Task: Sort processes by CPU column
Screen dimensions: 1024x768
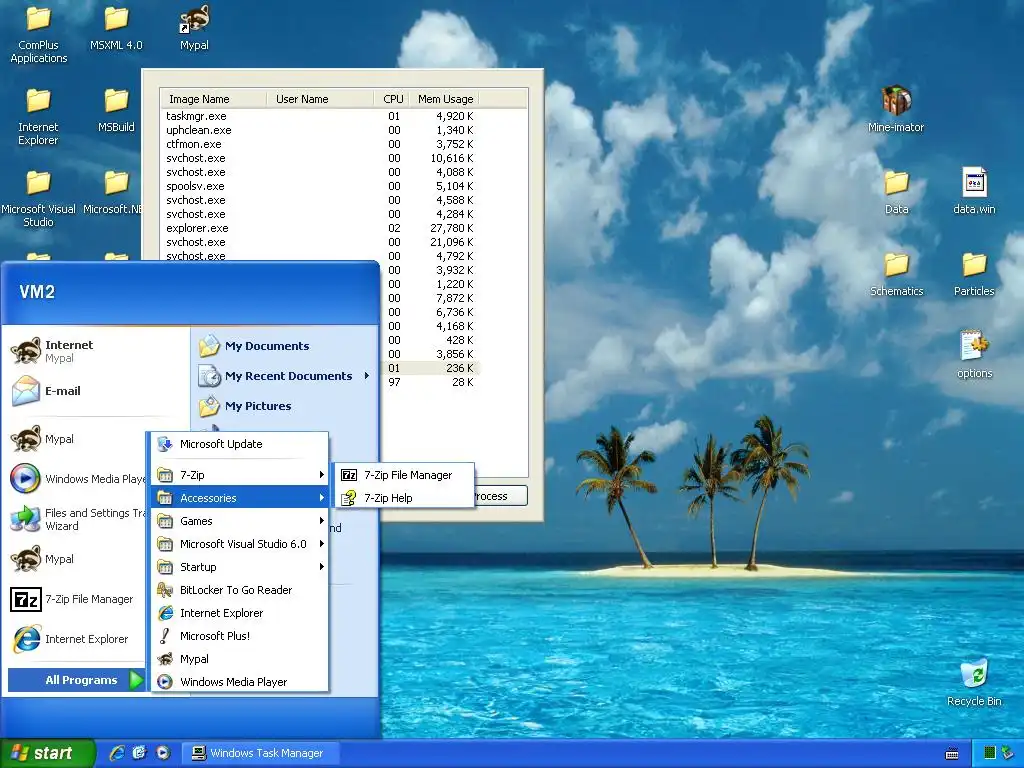Action: click(x=392, y=99)
